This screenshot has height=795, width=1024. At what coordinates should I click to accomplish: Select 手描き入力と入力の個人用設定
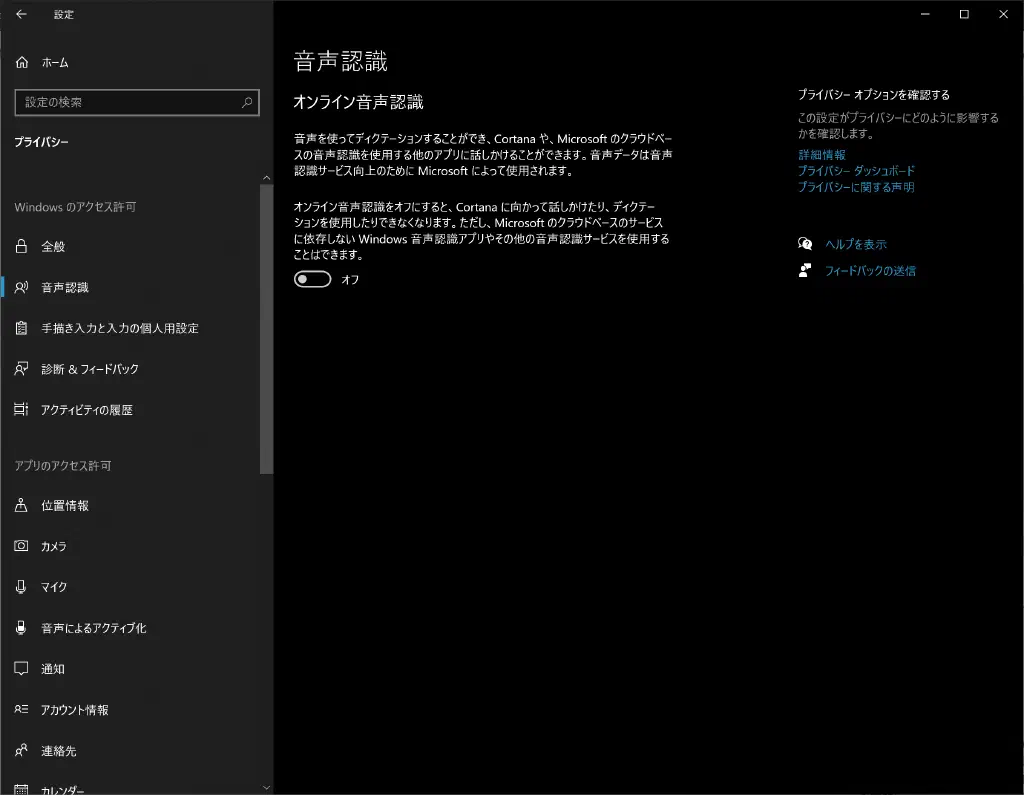[119, 328]
